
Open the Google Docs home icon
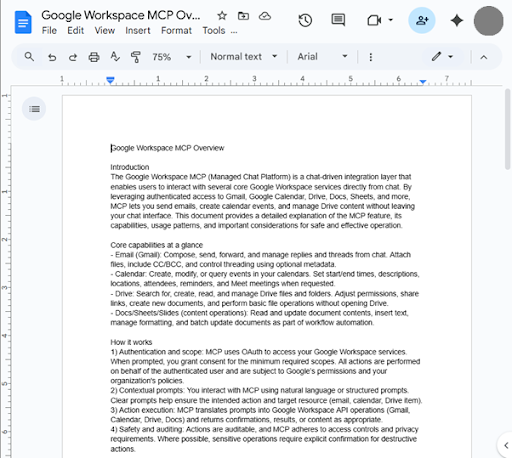pyautogui.click(x=23, y=22)
